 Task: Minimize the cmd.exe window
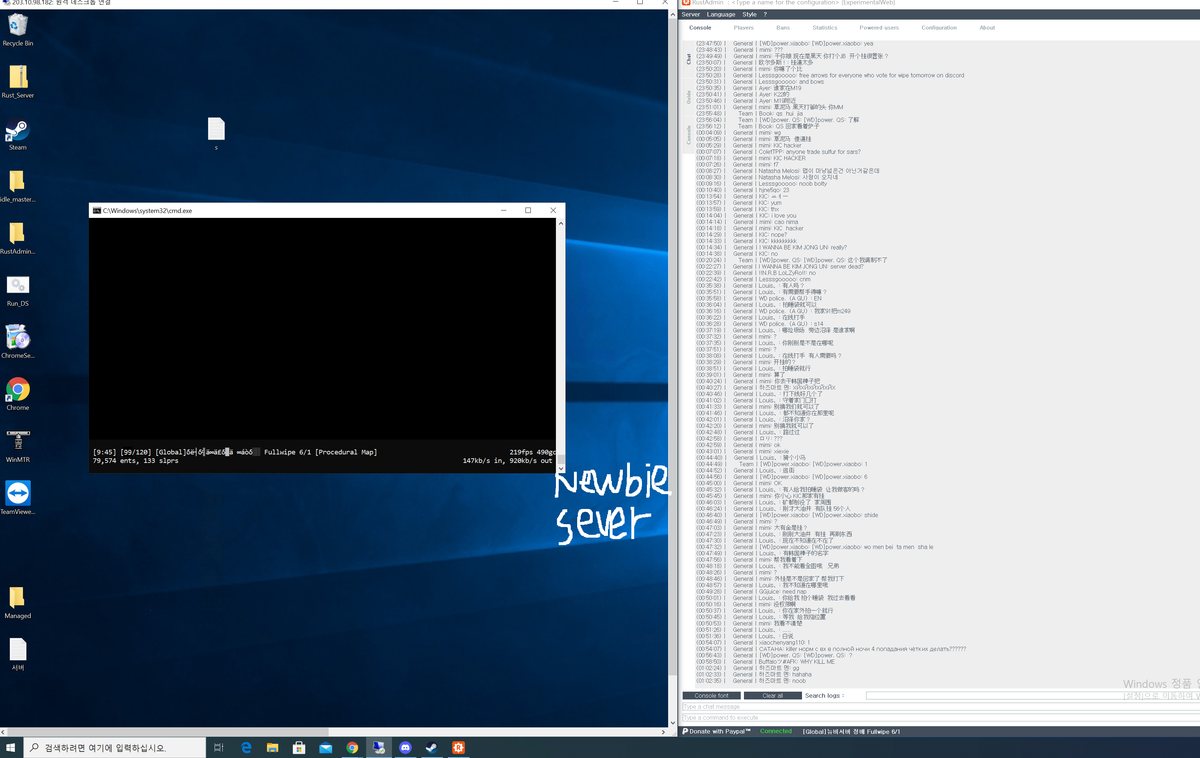(503, 211)
